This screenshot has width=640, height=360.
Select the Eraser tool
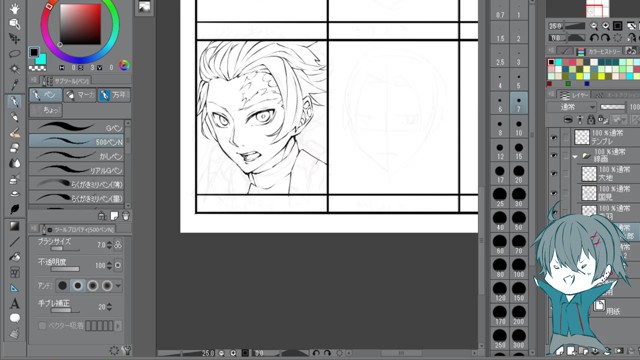click(x=14, y=147)
